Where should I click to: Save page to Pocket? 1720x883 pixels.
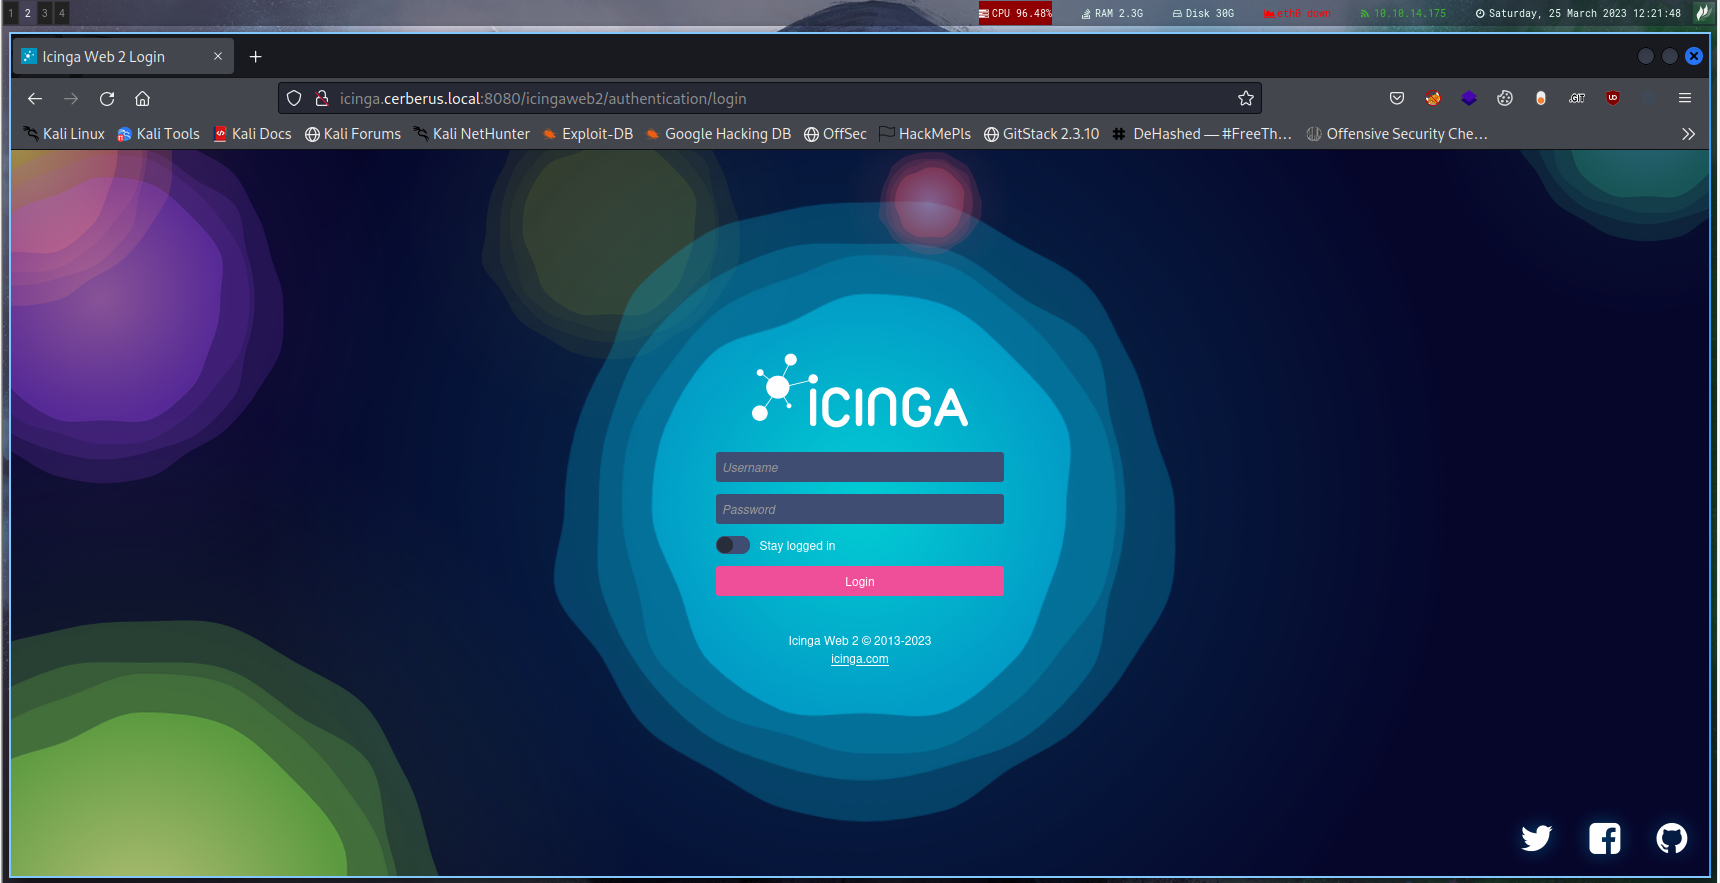tap(1397, 98)
